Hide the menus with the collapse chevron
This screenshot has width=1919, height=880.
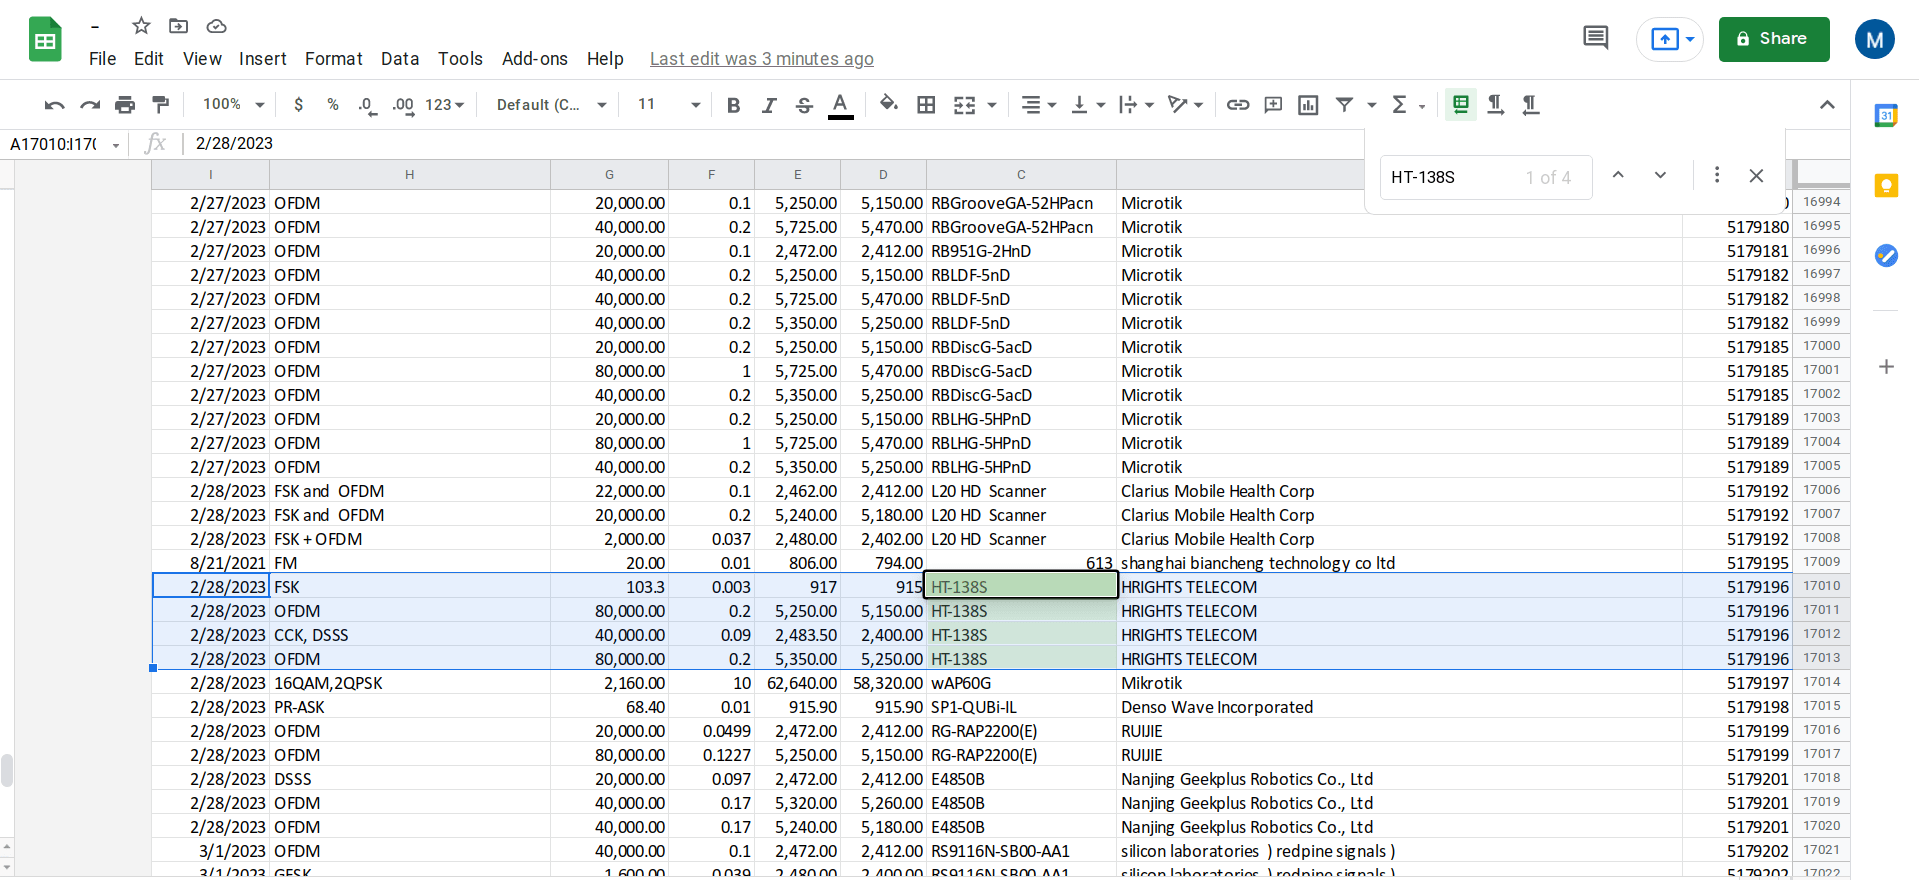[x=1827, y=105]
